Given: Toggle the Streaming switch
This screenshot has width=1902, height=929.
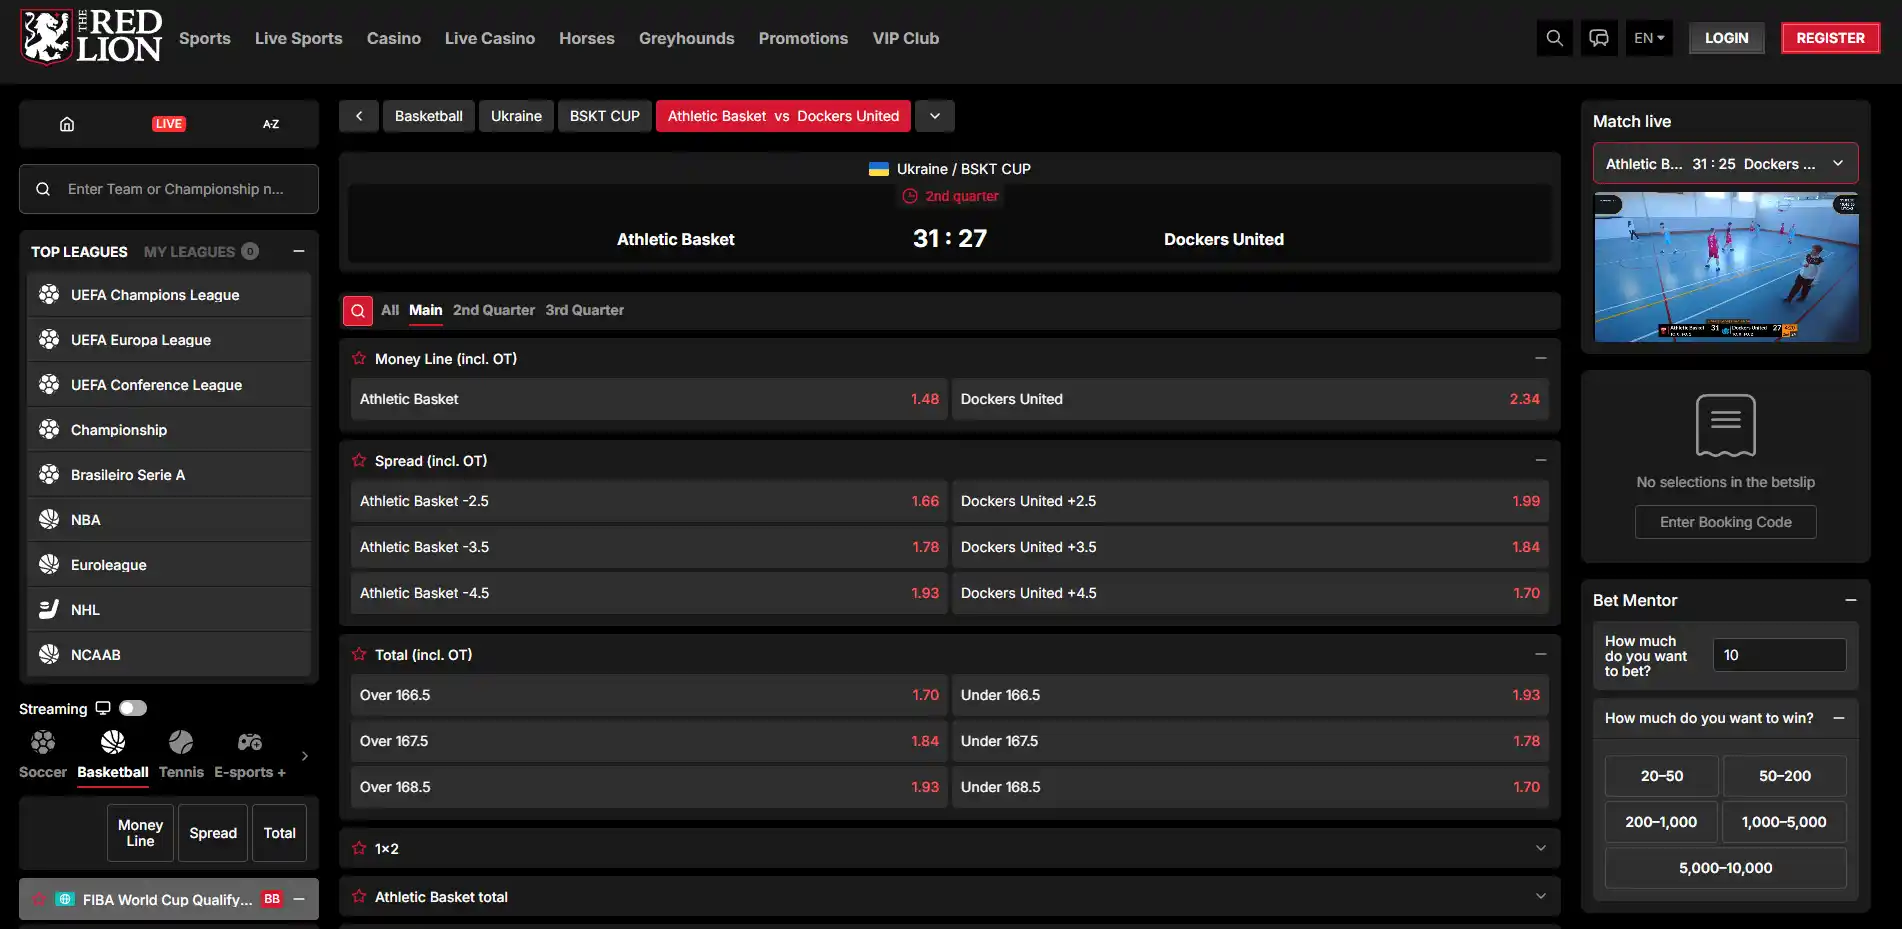Looking at the screenshot, I should (133, 708).
